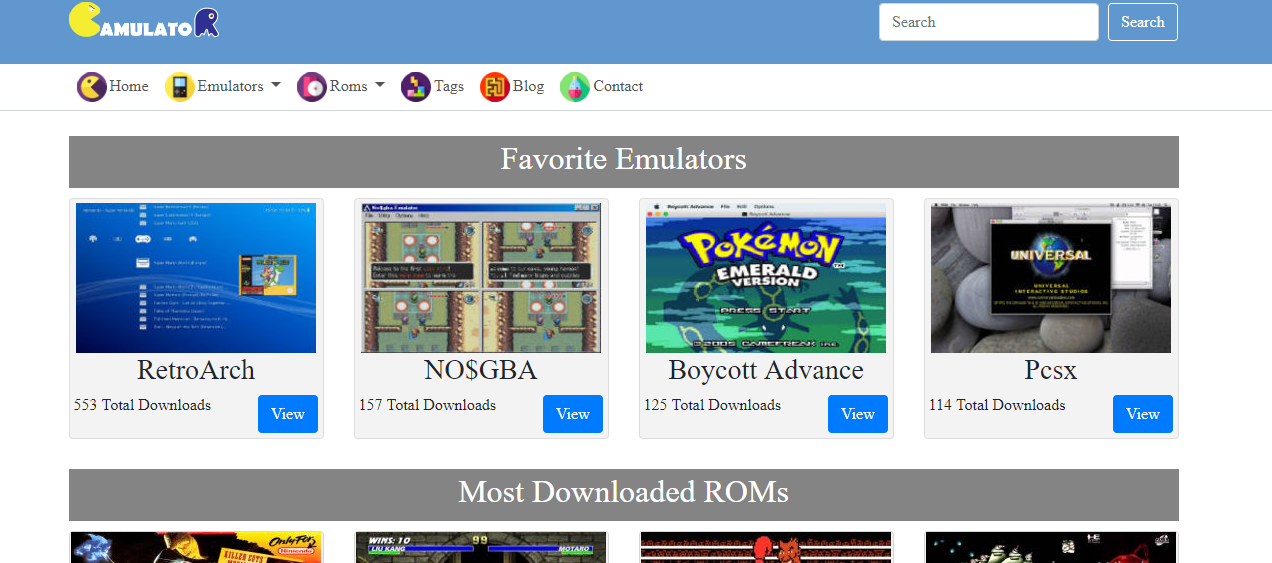Click the Search button

click(x=1143, y=22)
